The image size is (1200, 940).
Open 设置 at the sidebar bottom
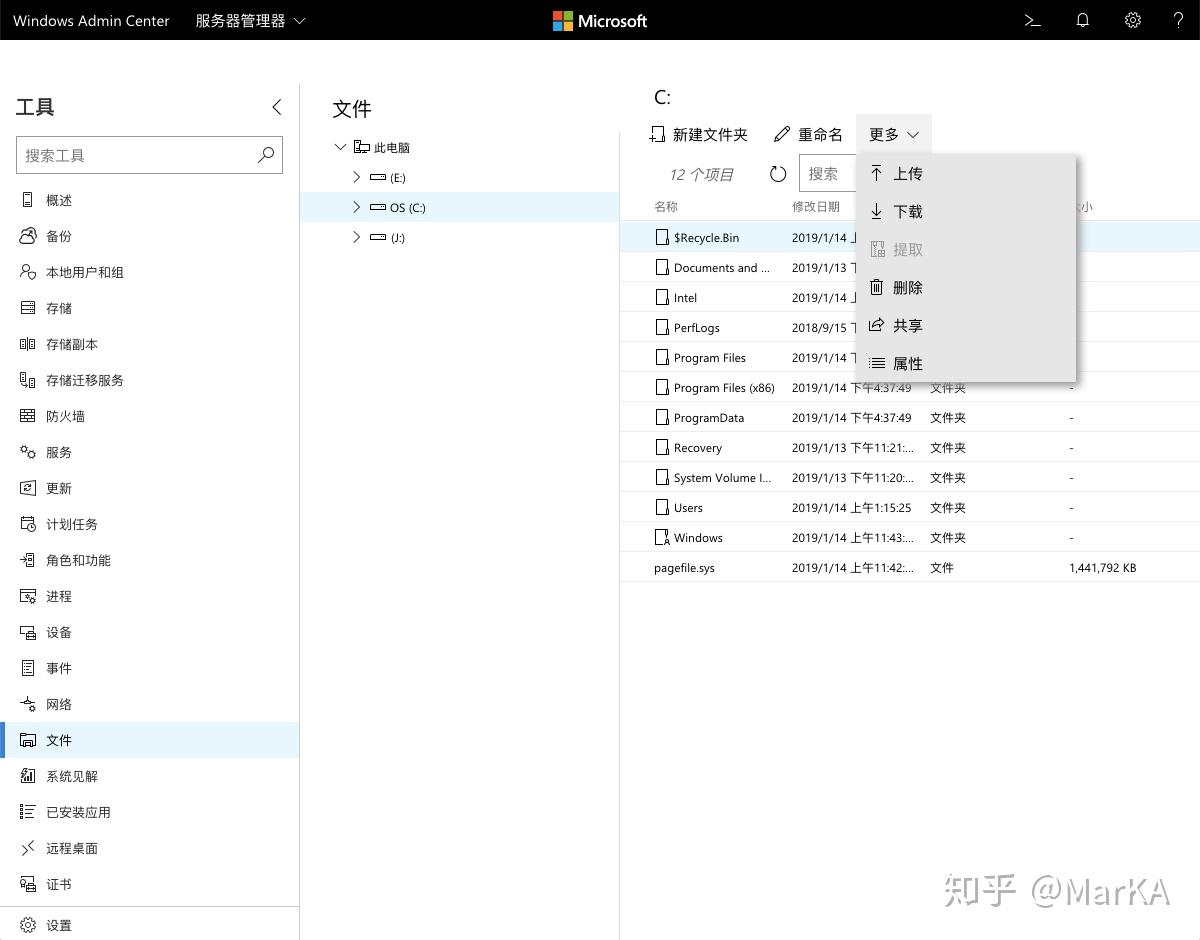[x=149, y=925]
